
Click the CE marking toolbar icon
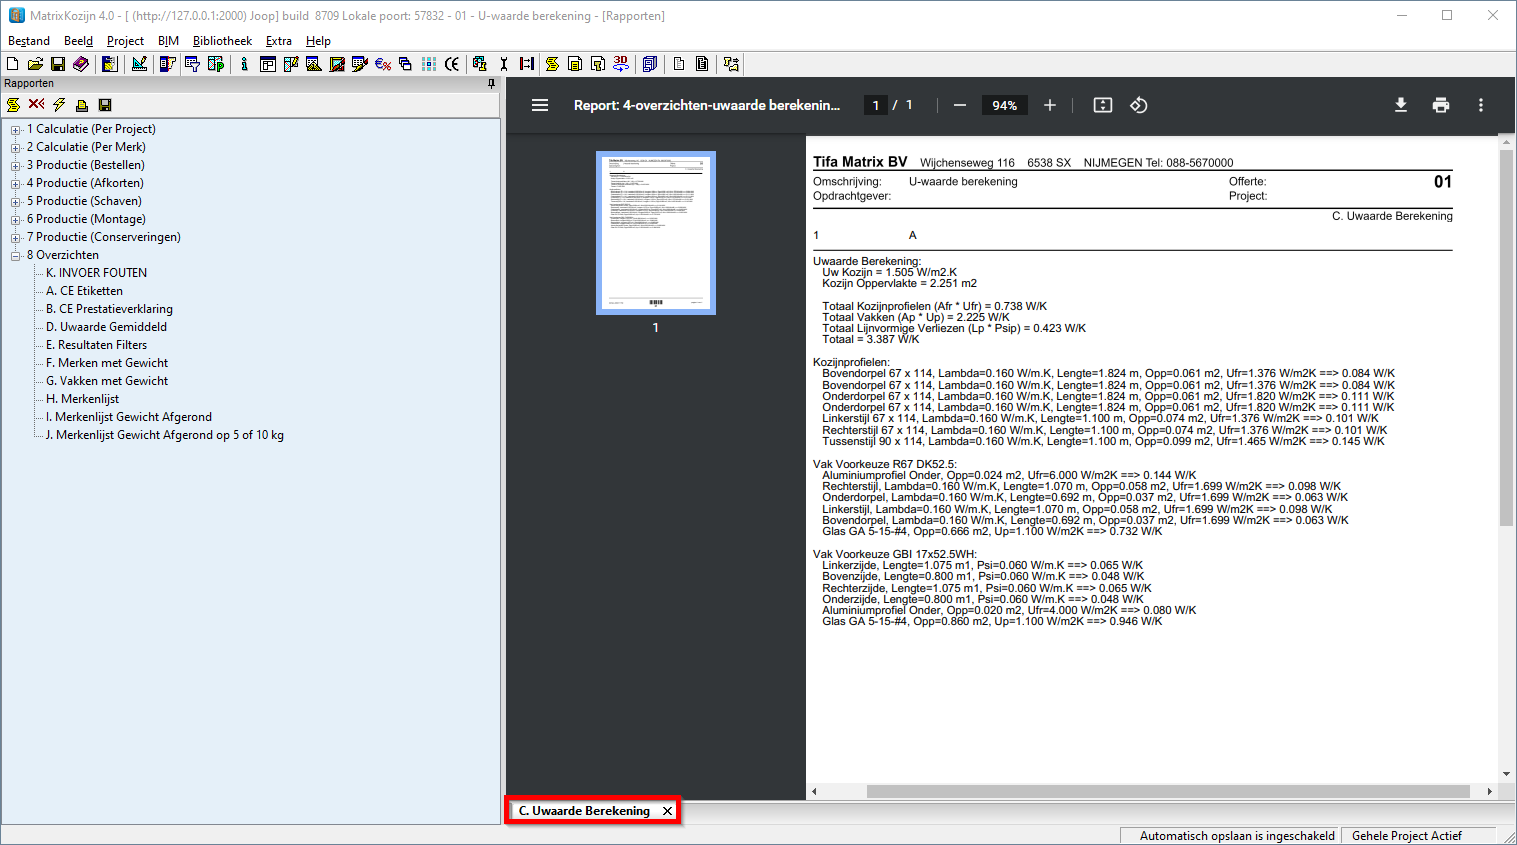(452, 64)
